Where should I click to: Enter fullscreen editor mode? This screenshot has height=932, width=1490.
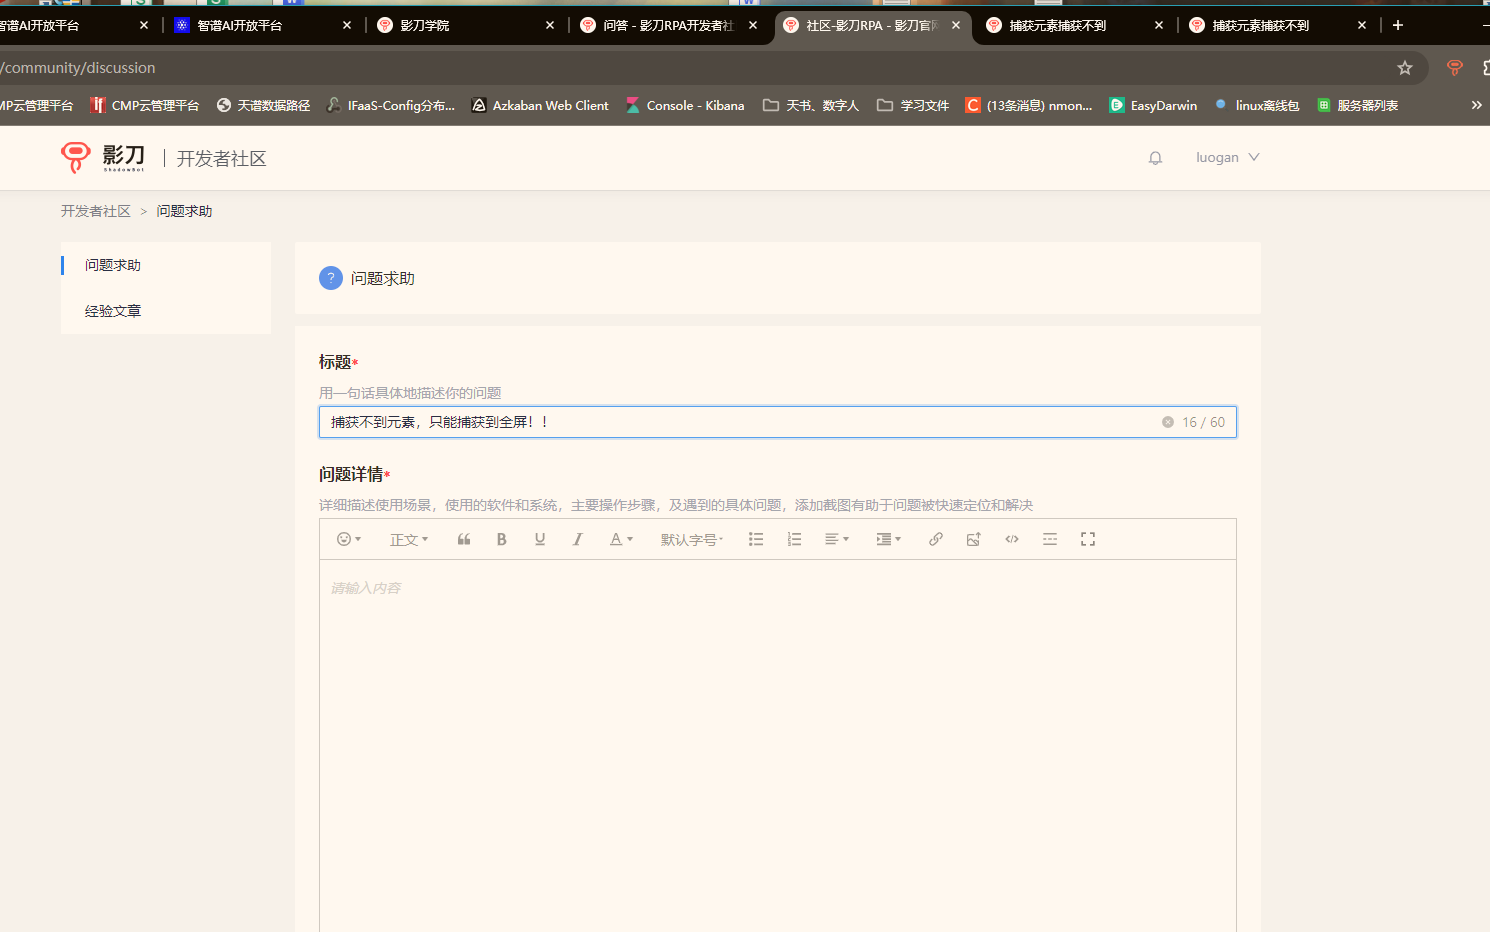point(1088,539)
